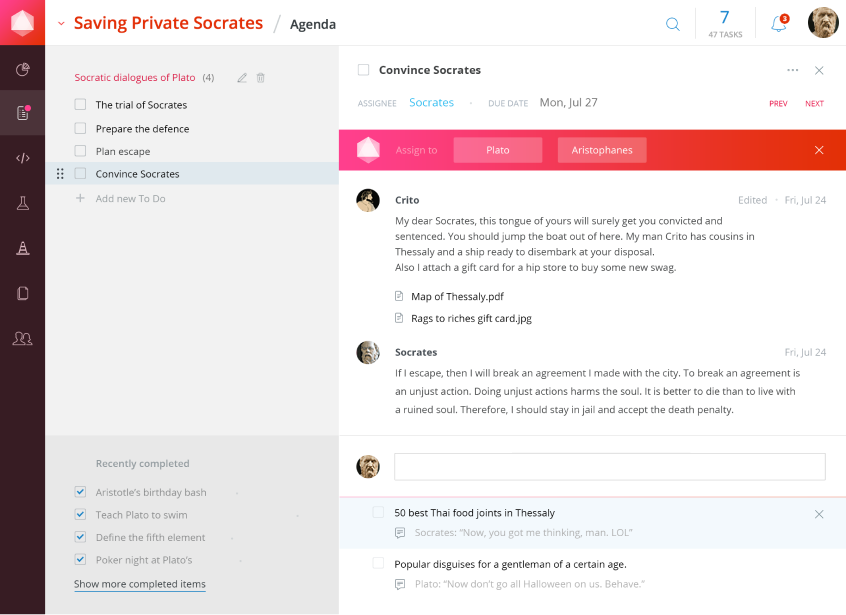Delete the list using the trash icon
This screenshot has width=846, height=615.
(261, 78)
